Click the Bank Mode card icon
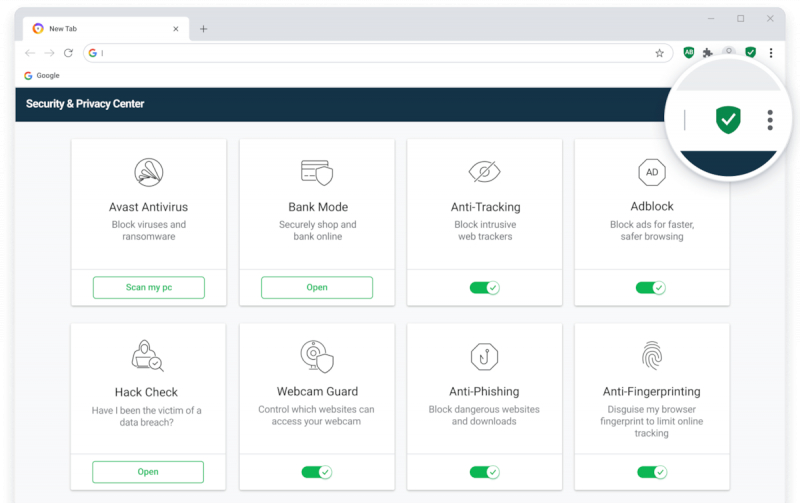 317,172
